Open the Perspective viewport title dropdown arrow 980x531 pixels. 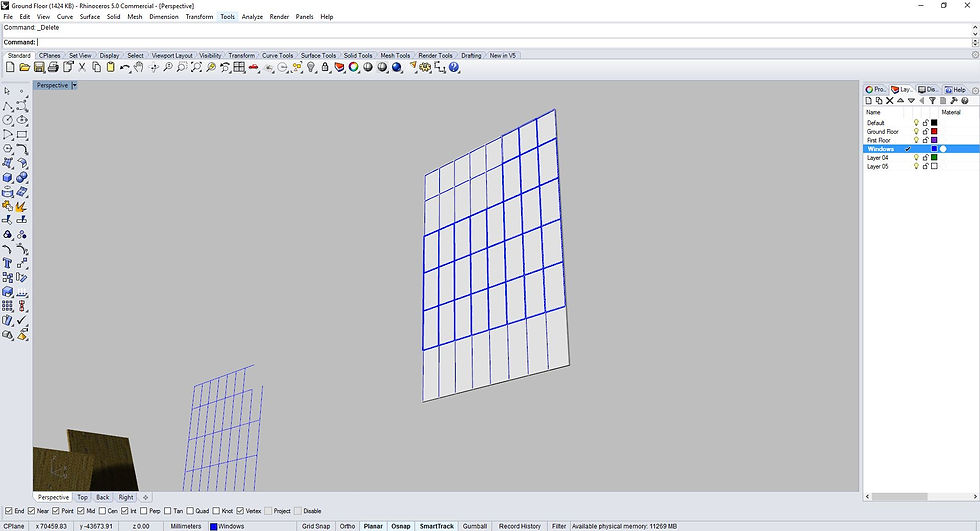coord(74,85)
